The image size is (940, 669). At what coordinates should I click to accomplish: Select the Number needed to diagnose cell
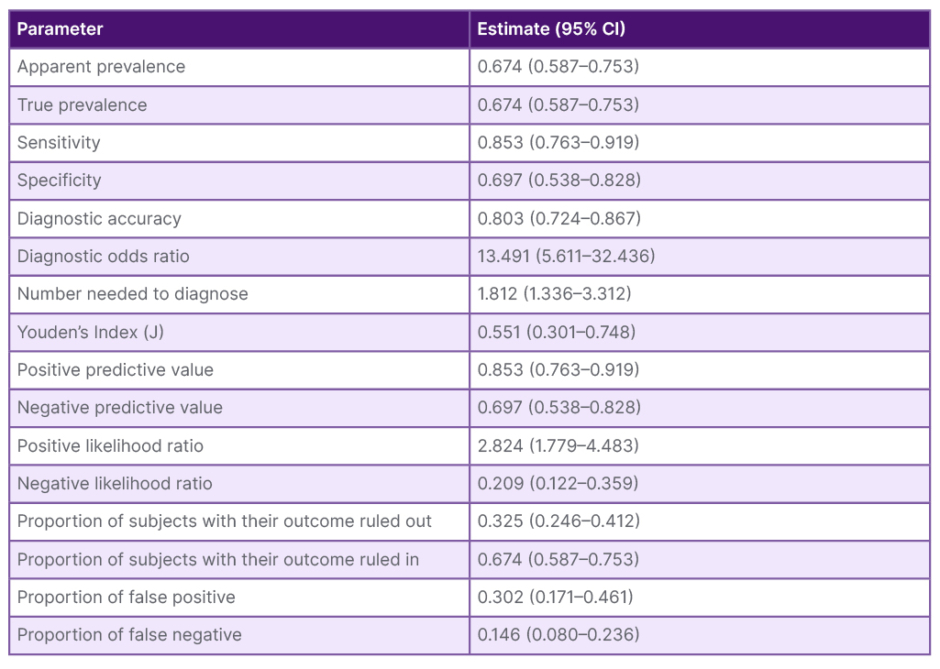coord(132,294)
